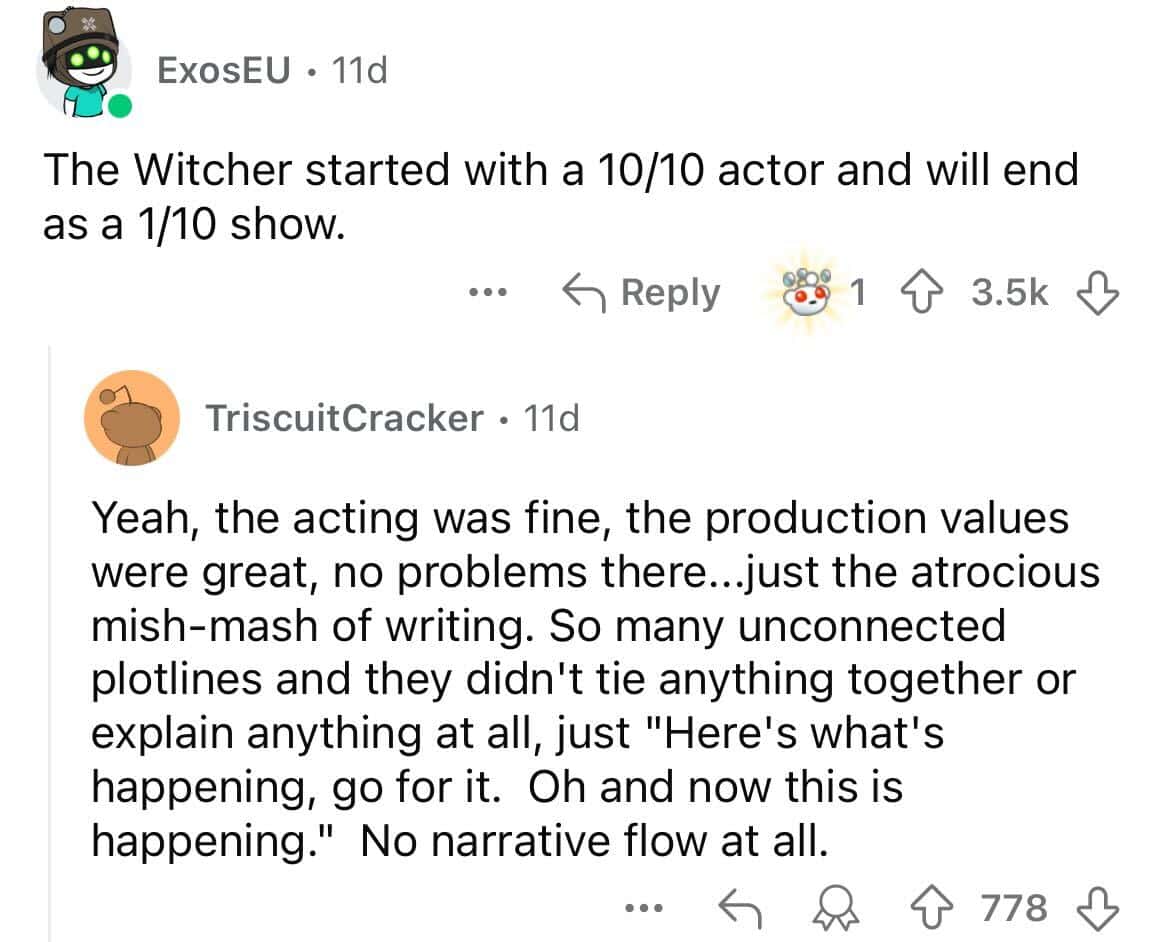Click the 11d timestamp beside TriscuitCracker
Image resolution: width=1170 pixels, height=942 pixels.
[x=545, y=418]
